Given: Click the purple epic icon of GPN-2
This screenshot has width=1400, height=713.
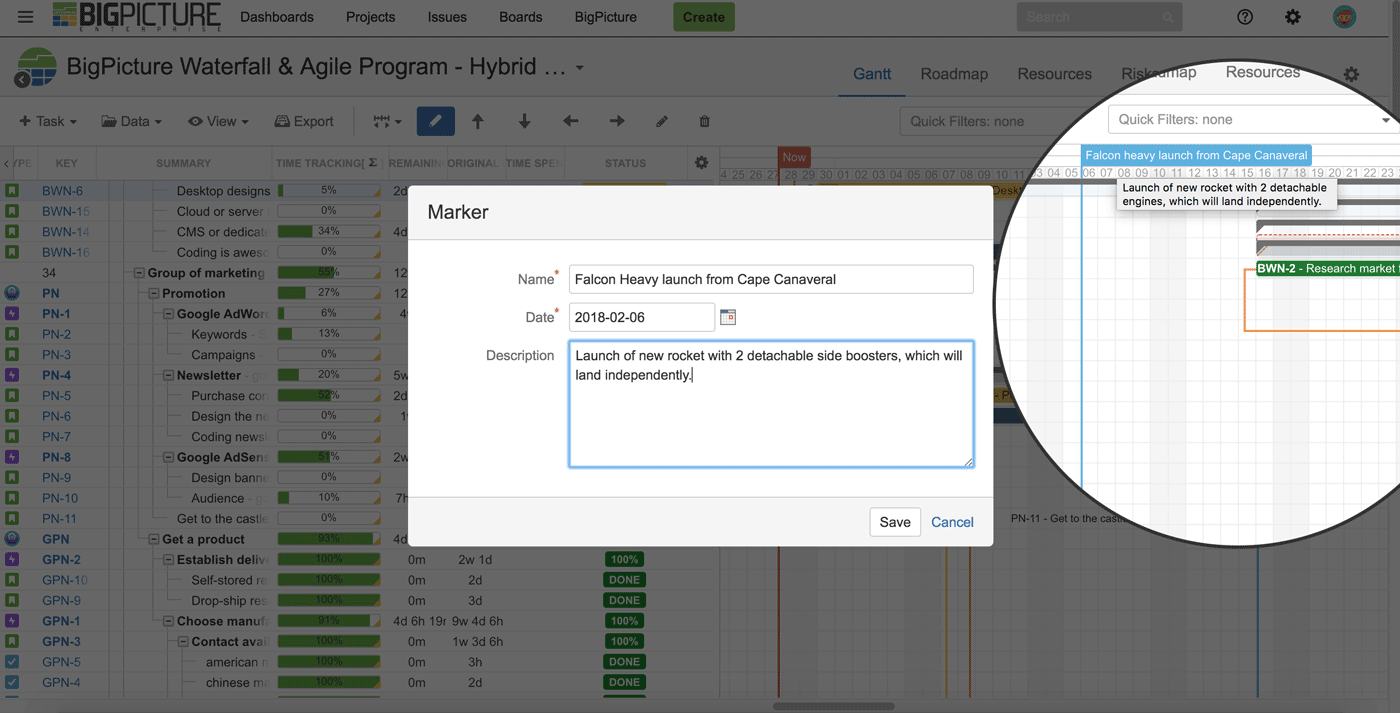Looking at the screenshot, I should pos(12,559).
